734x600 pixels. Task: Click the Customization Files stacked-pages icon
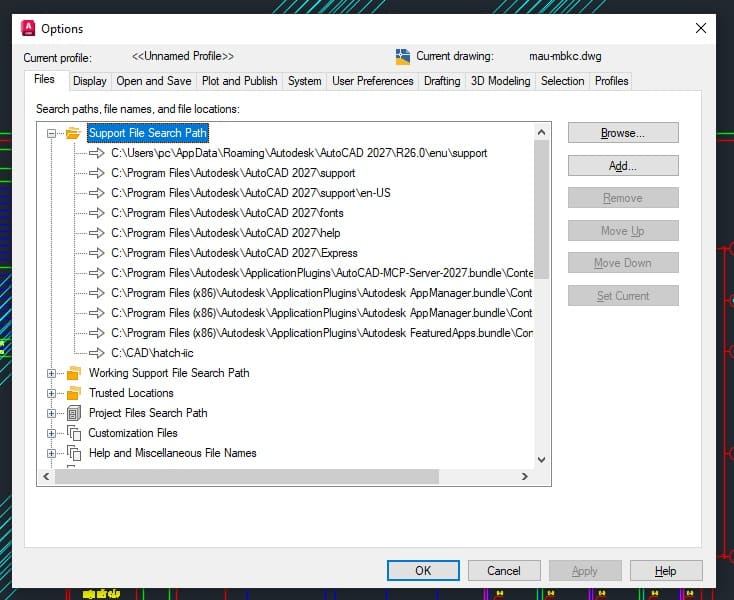(x=74, y=433)
